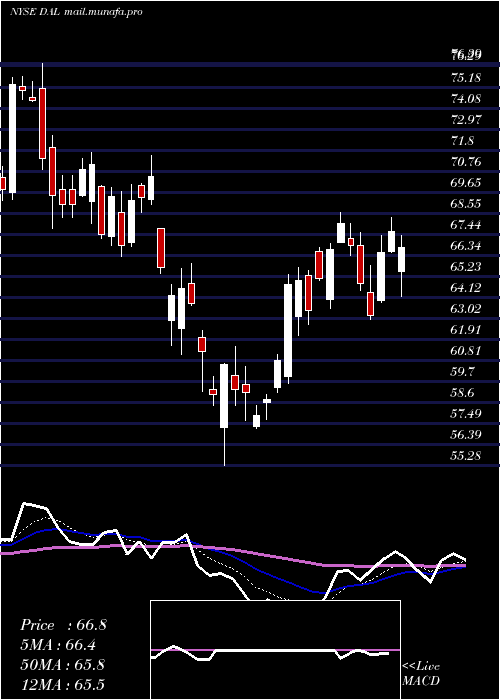This screenshot has width=500, height=700.
Task: Select the 55.28 price axis label
Action: tap(466, 455)
